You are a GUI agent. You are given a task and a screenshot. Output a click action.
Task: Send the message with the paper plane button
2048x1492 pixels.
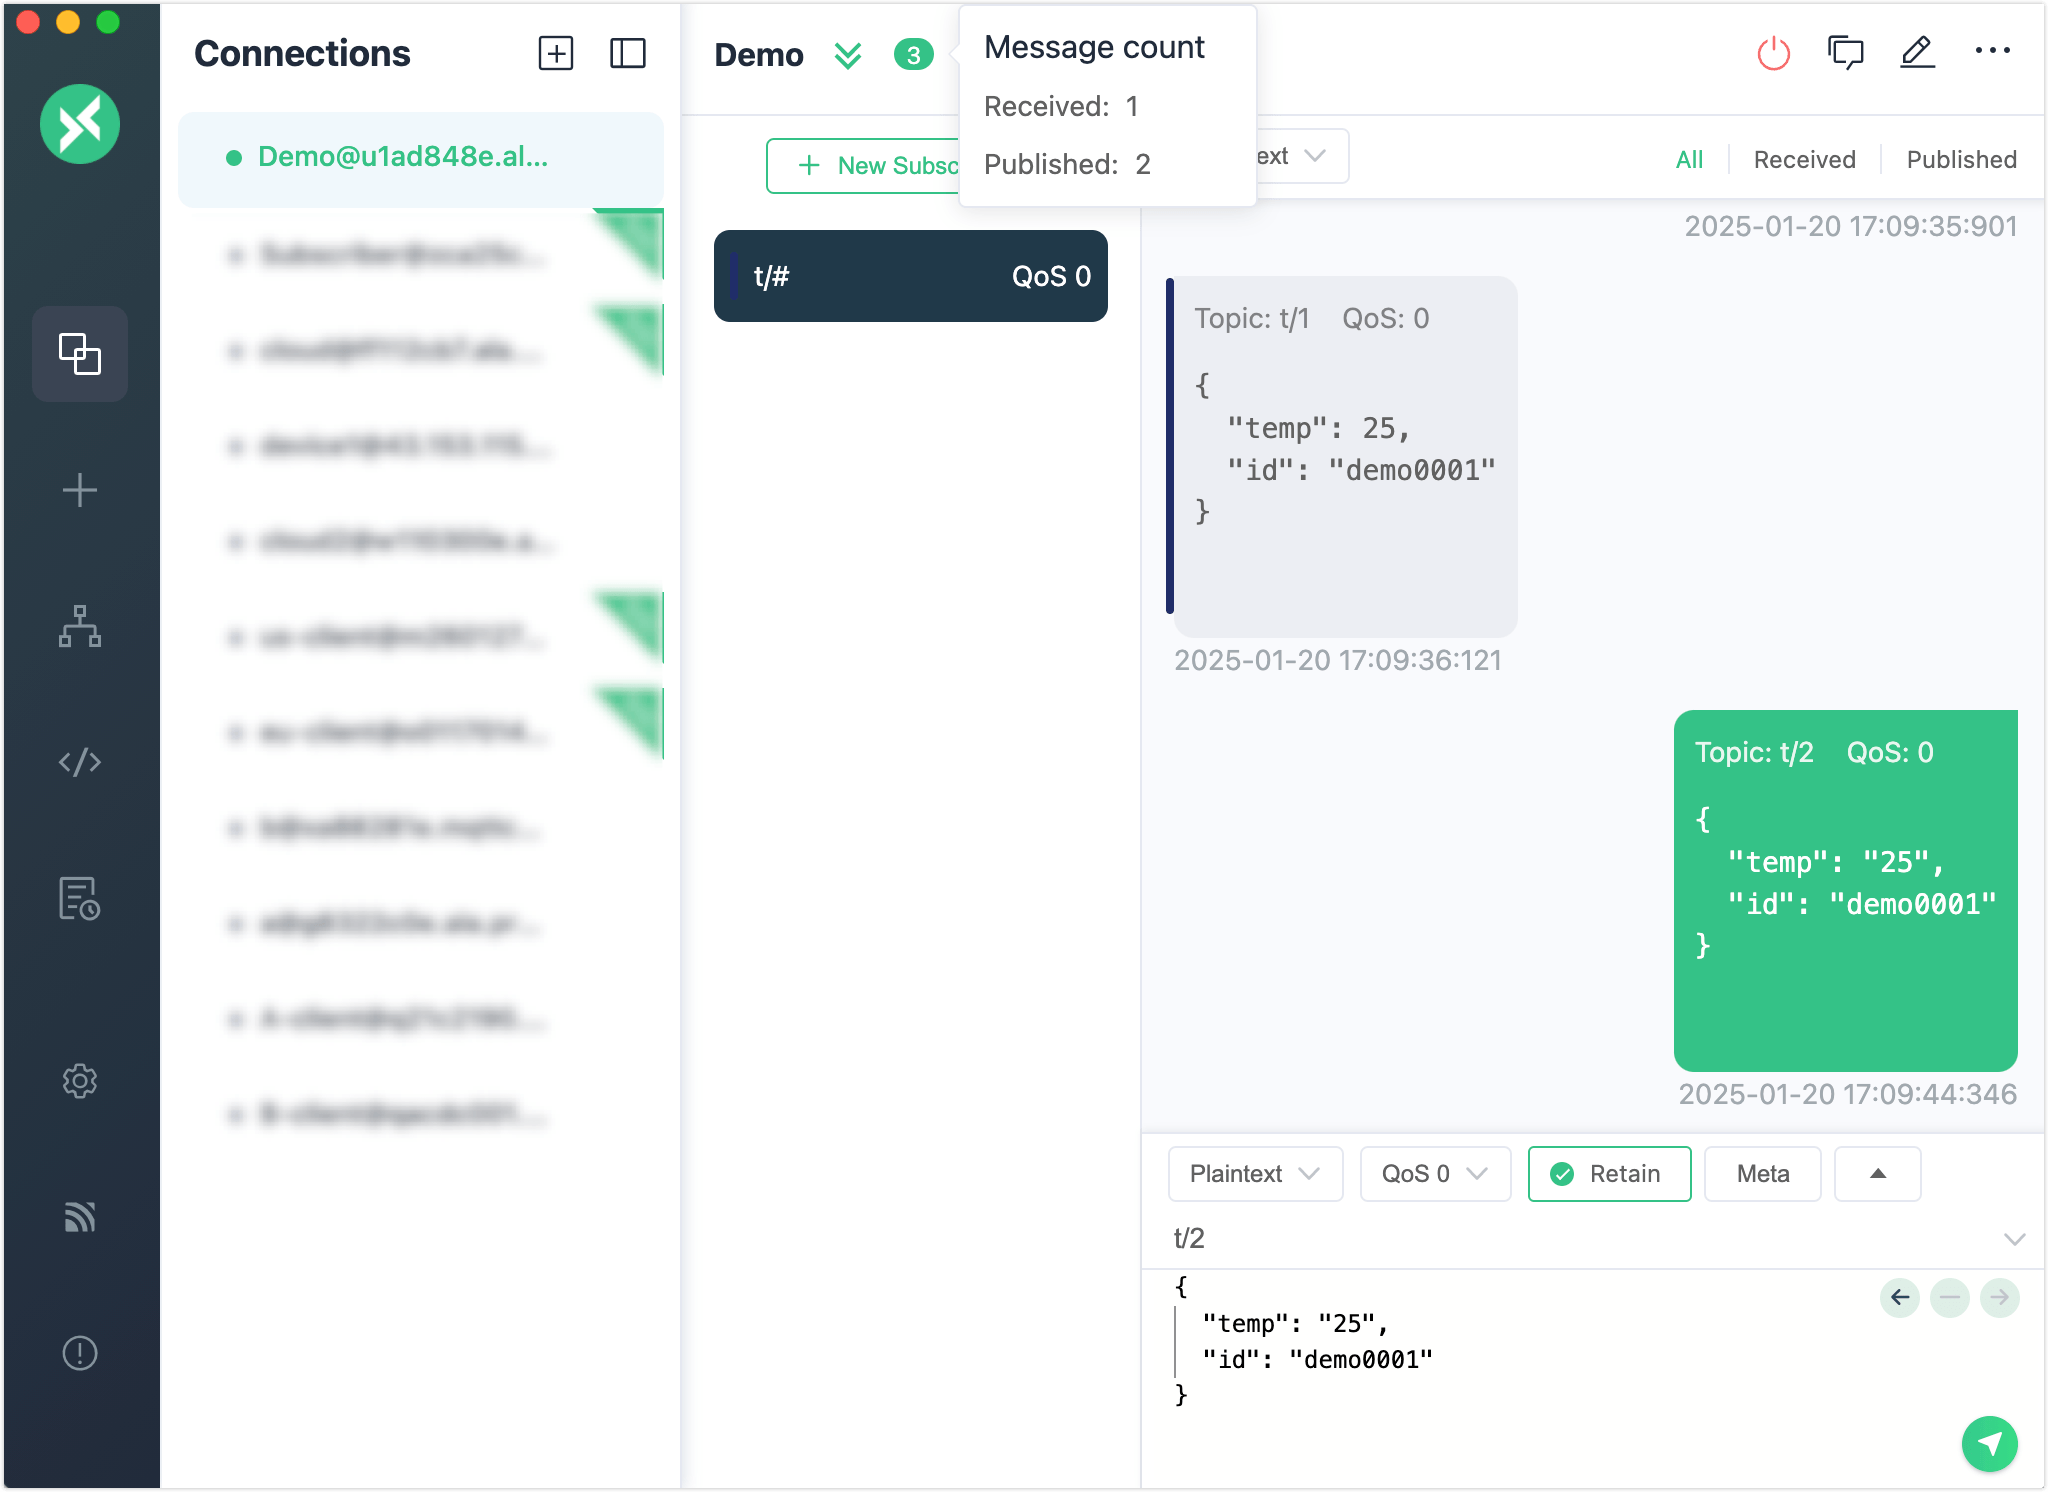[1990, 1444]
